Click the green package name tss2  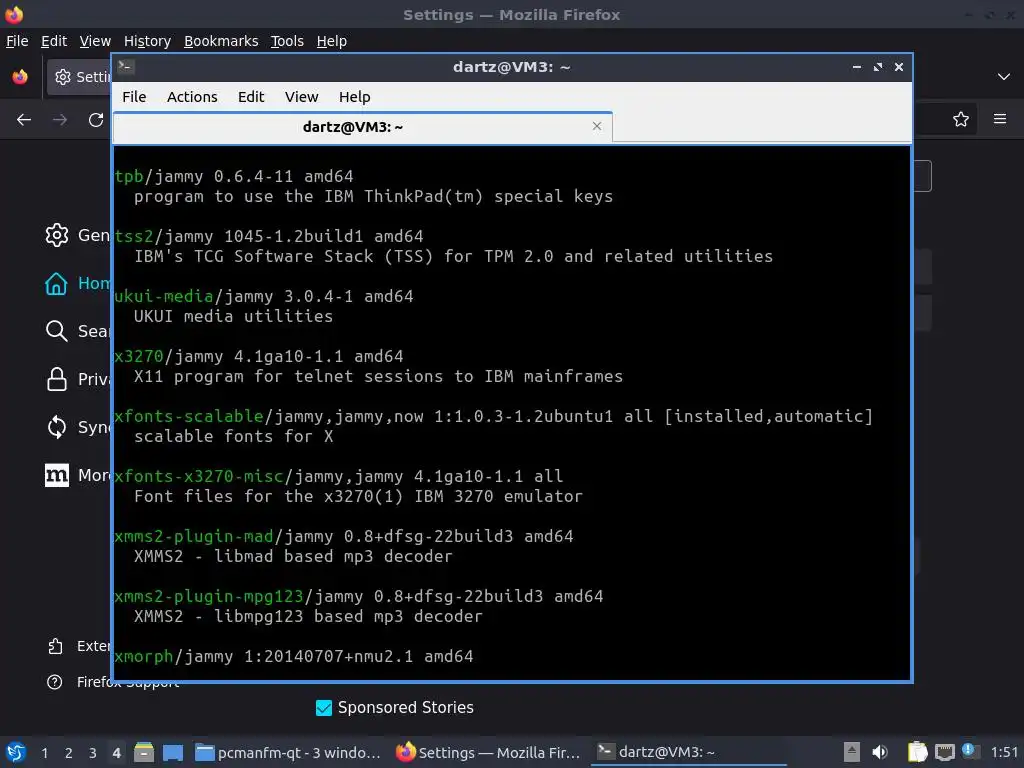(x=134, y=236)
